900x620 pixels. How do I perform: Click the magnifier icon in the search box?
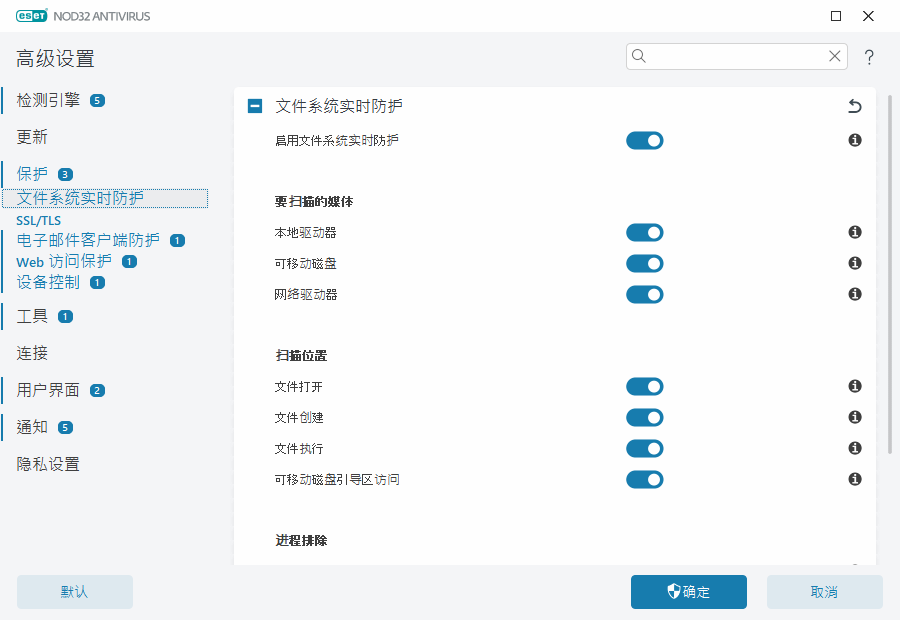(638, 56)
